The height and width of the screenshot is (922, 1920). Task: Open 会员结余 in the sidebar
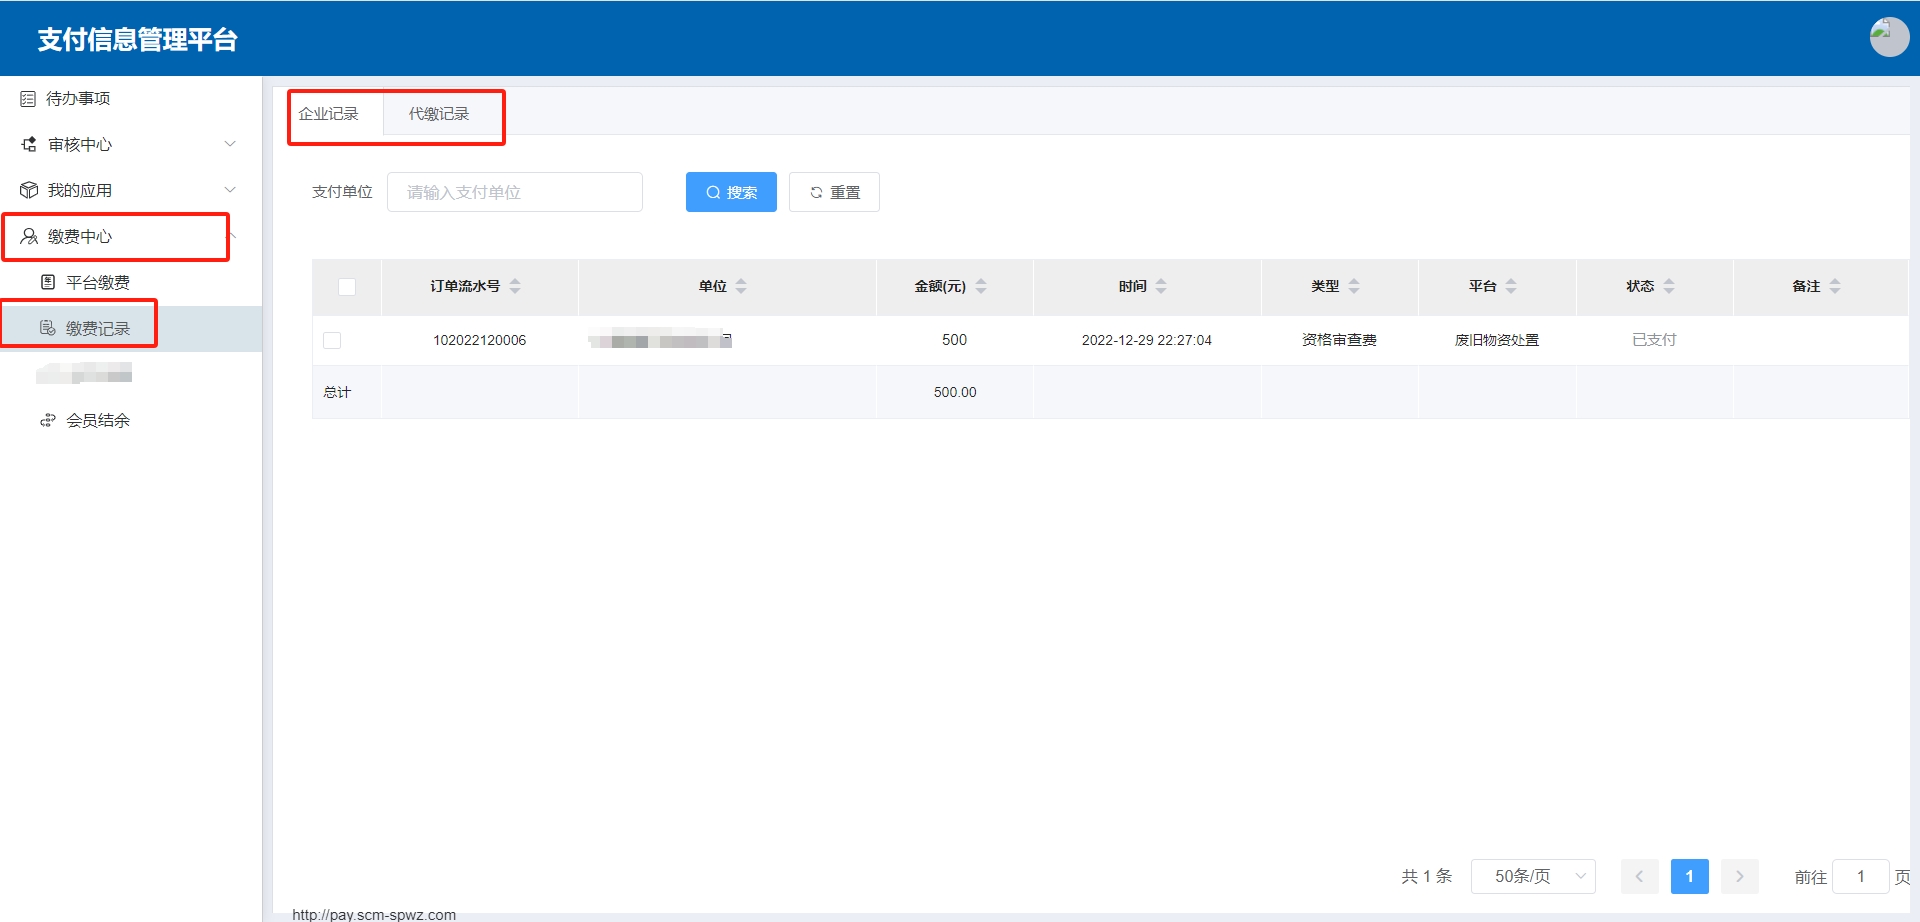[97, 420]
